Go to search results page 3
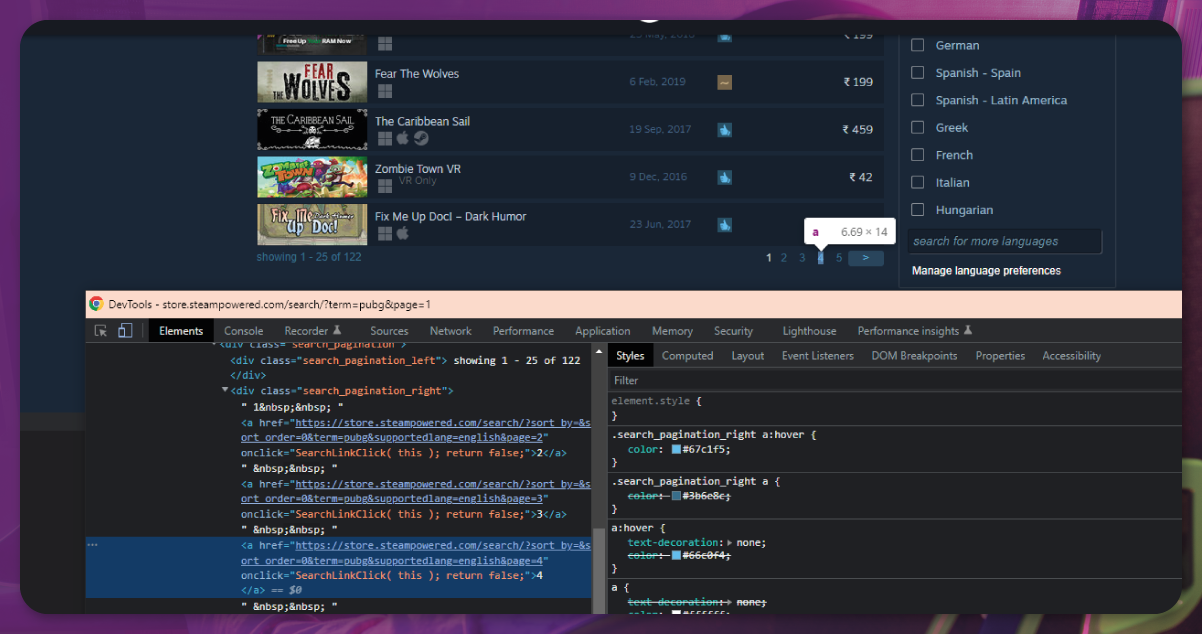1202x634 pixels. tap(802, 258)
